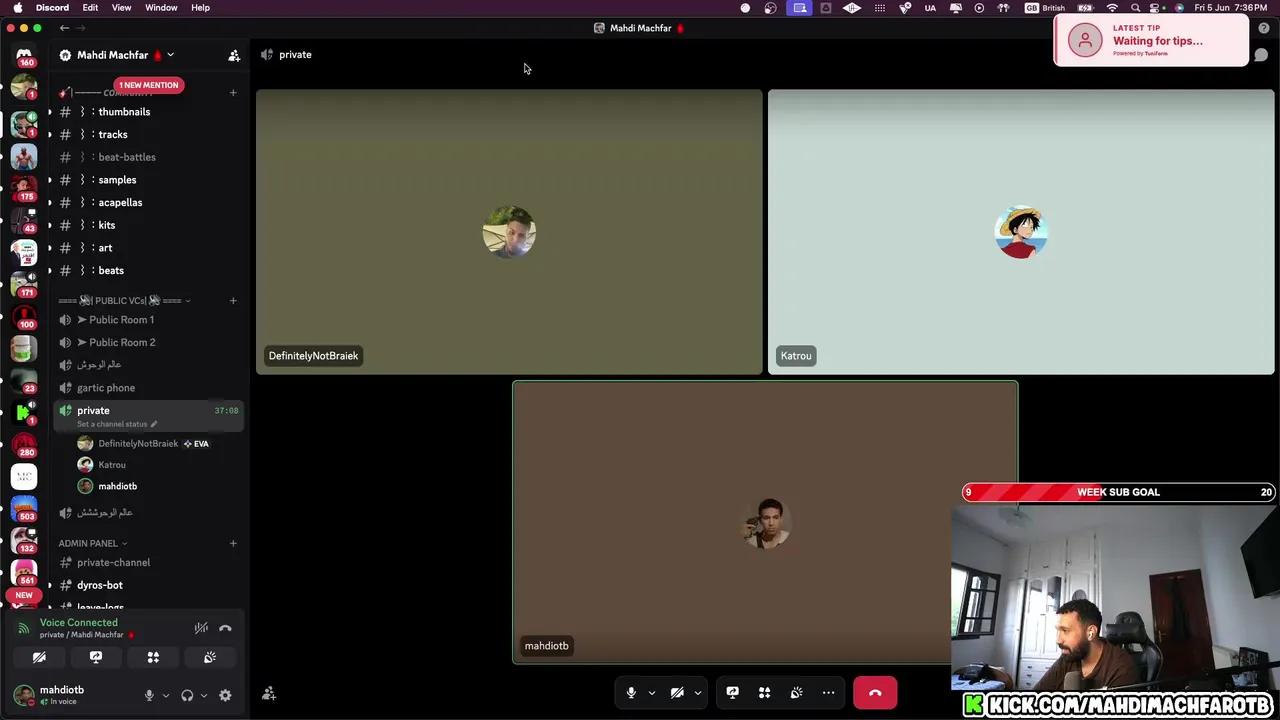Viewport: 1280px width, 720px height.
Task: Invite people using the add-member icon
Action: coord(234,56)
